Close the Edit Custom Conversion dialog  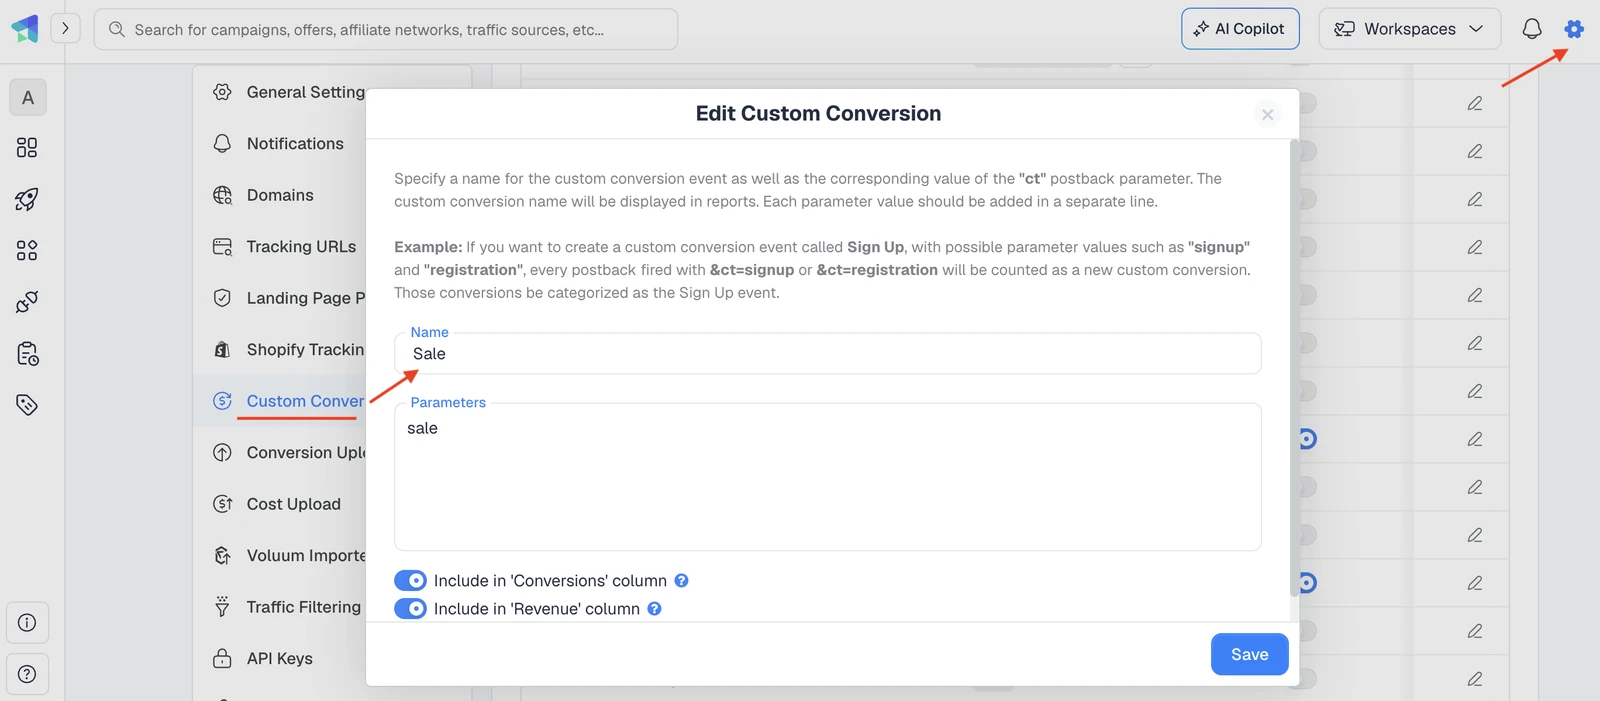click(x=1267, y=115)
